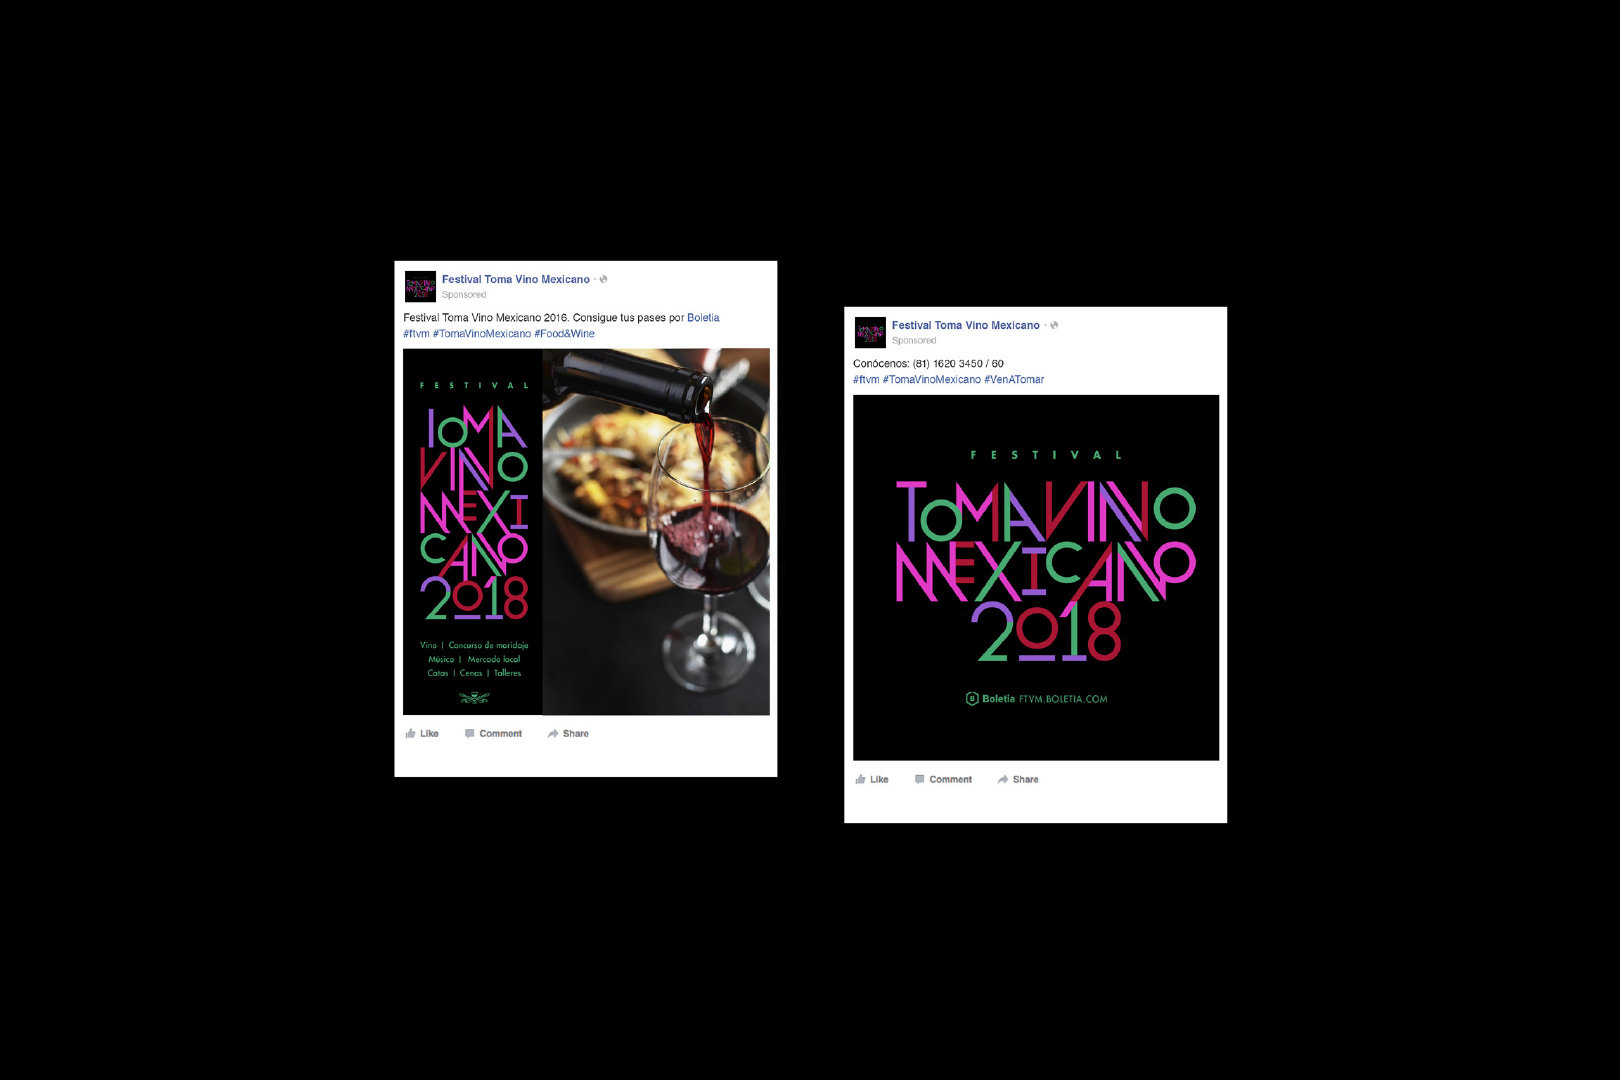This screenshot has height=1080, width=1620.
Task: Click the Sponsored label on left post
Action: [x=464, y=294]
